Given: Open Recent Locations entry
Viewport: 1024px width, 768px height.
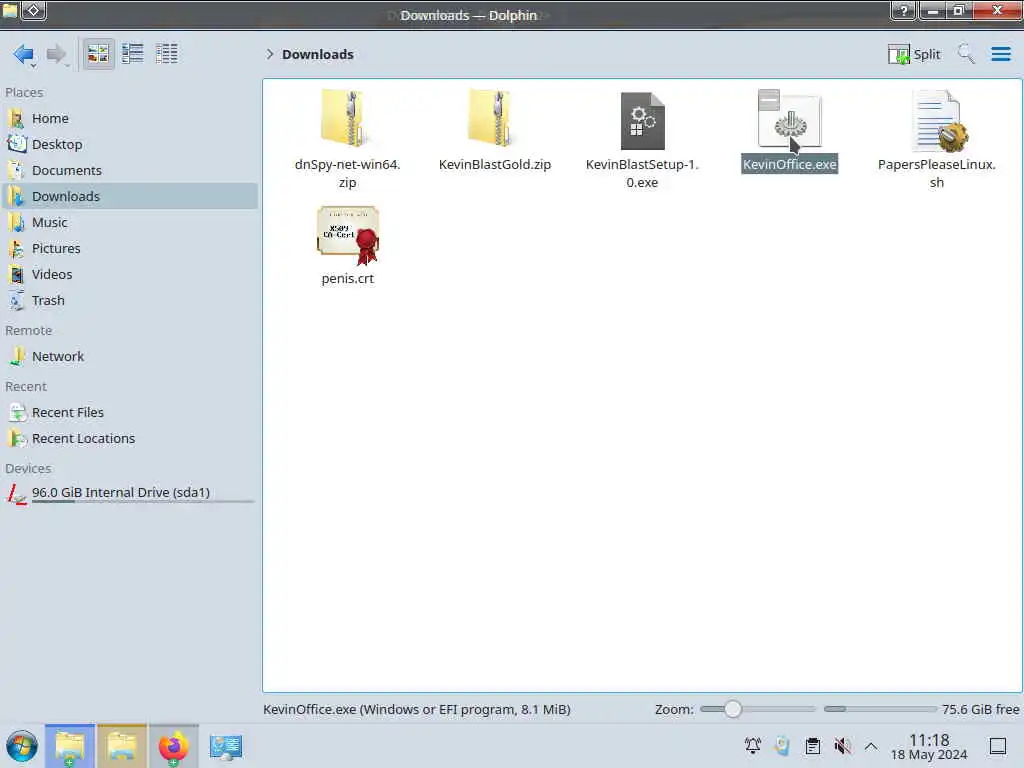Looking at the screenshot, I should click(129, 439).
